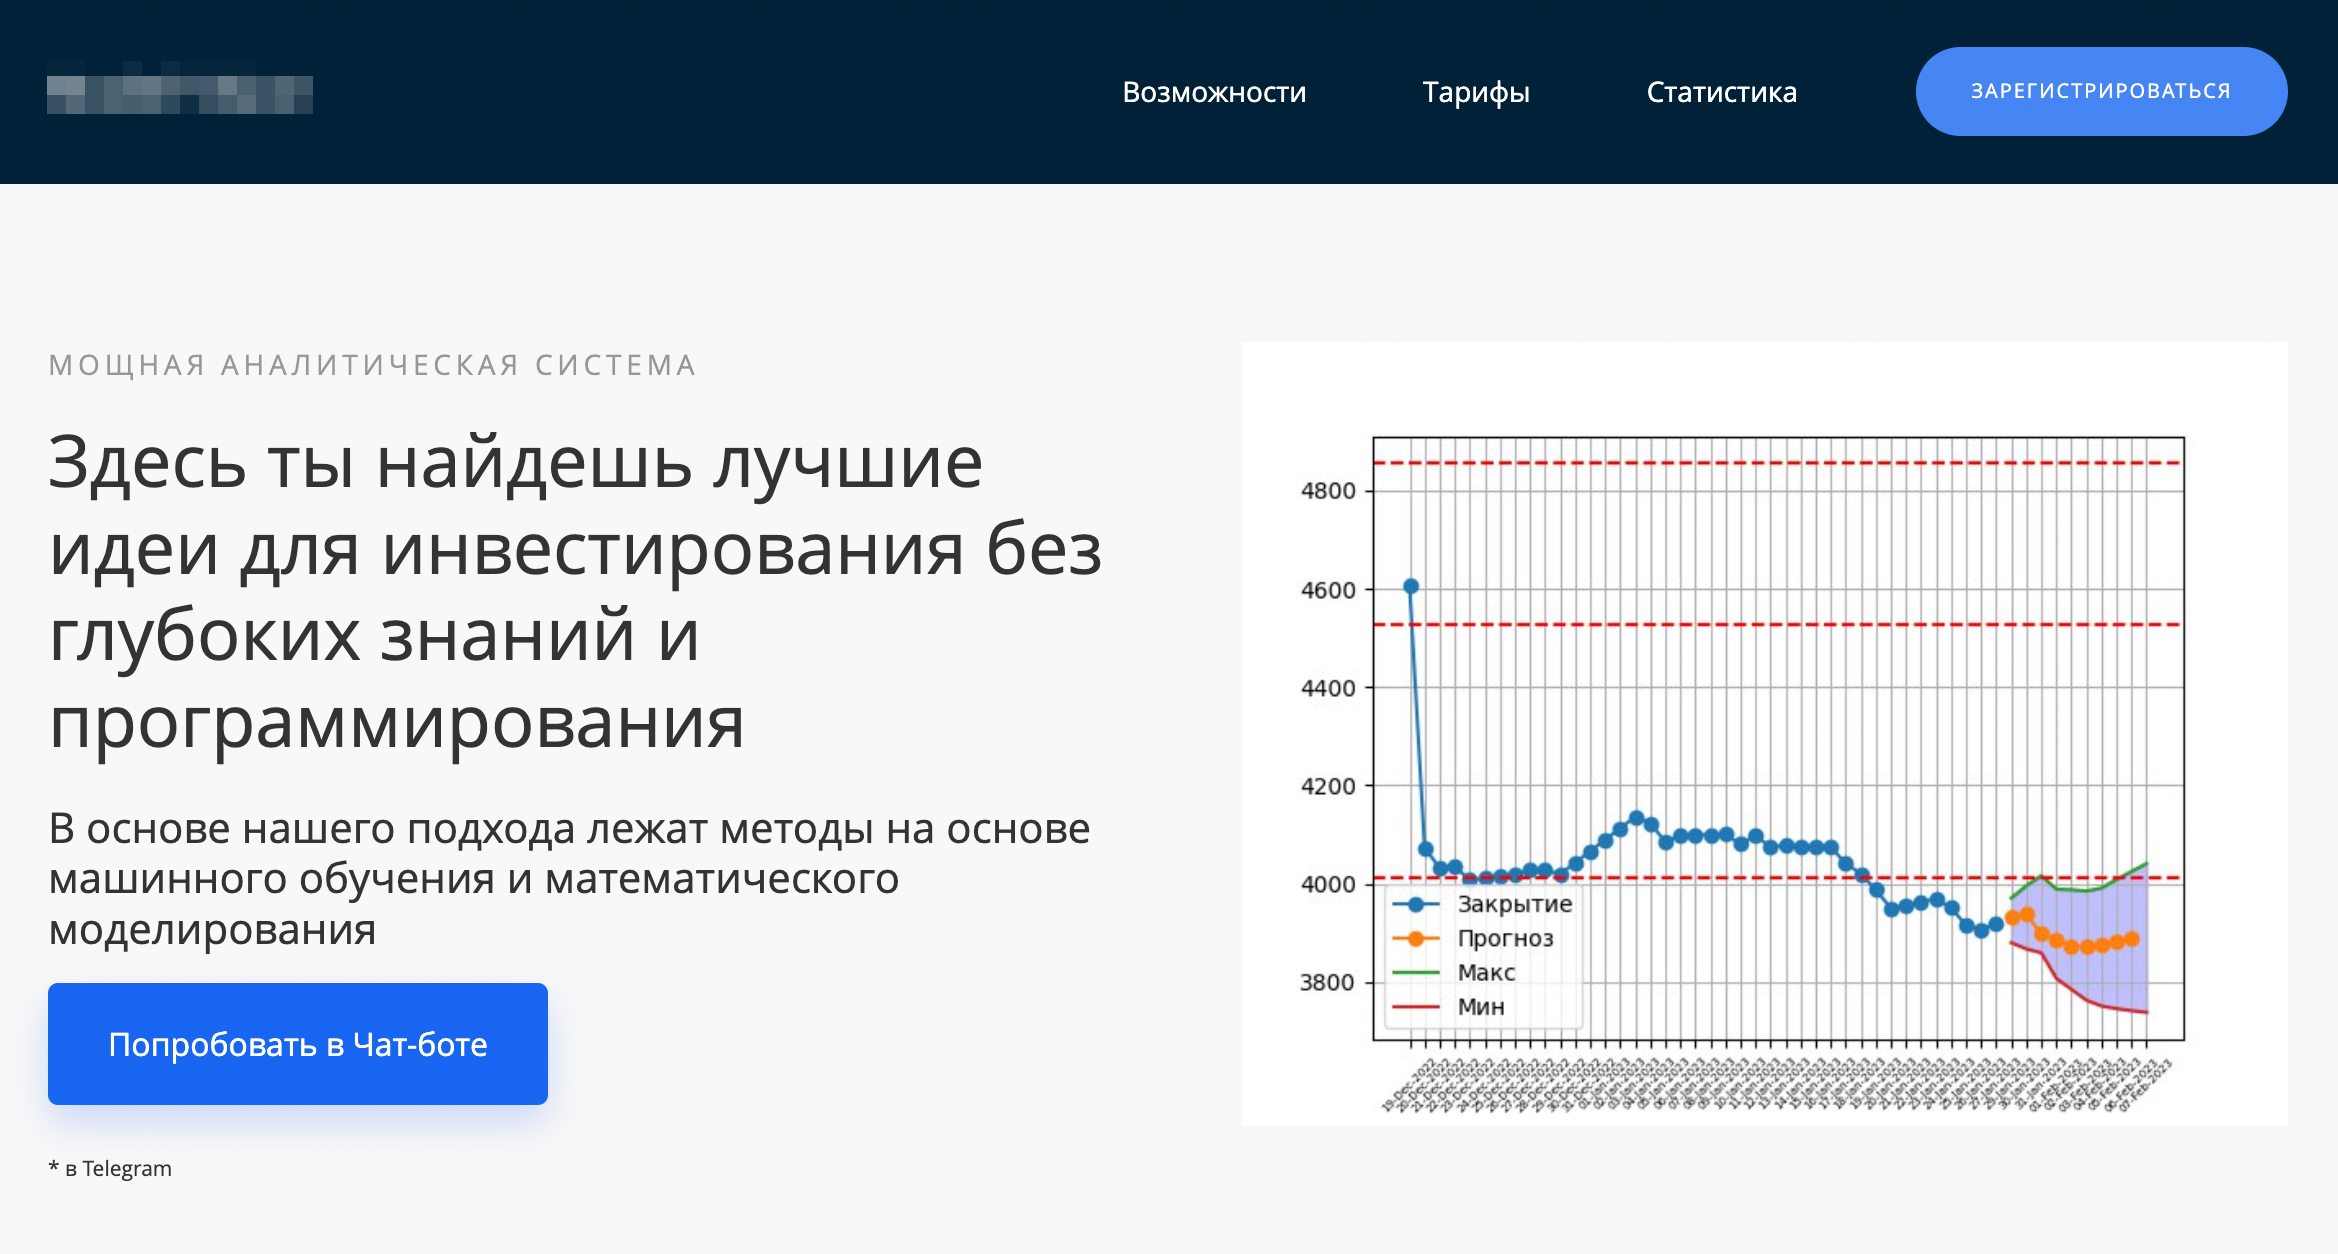Click the 4800 y-axis label
Viewport: 2338px width, 1254px height.
click(1328, 491)
